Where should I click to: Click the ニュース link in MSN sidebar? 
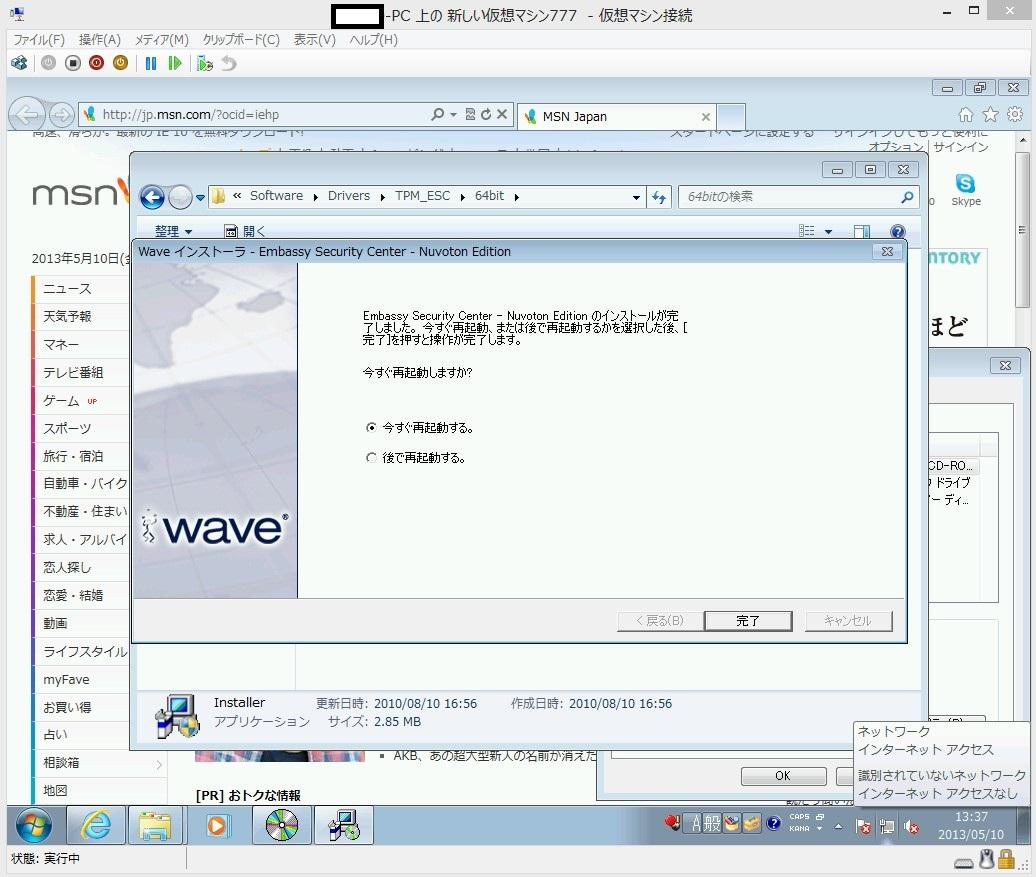click(x=67, y=289)
